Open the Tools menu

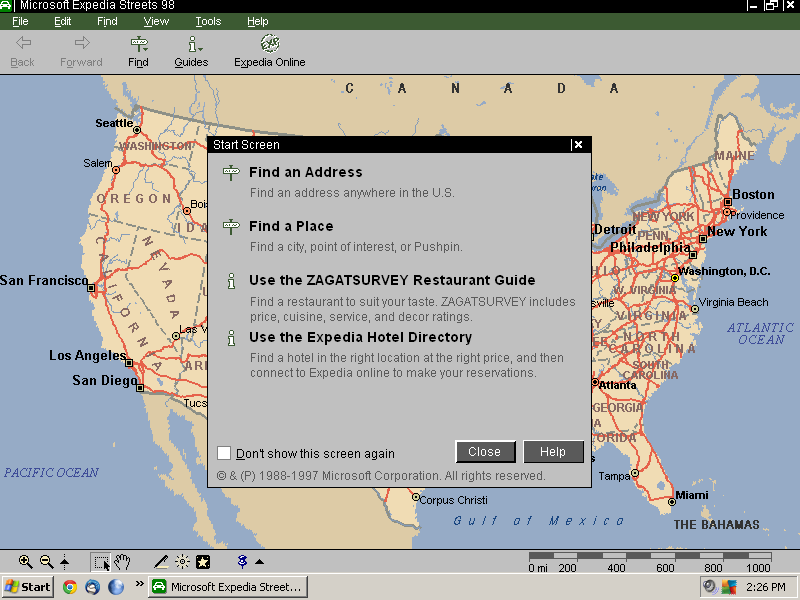(x=208, y=21)
